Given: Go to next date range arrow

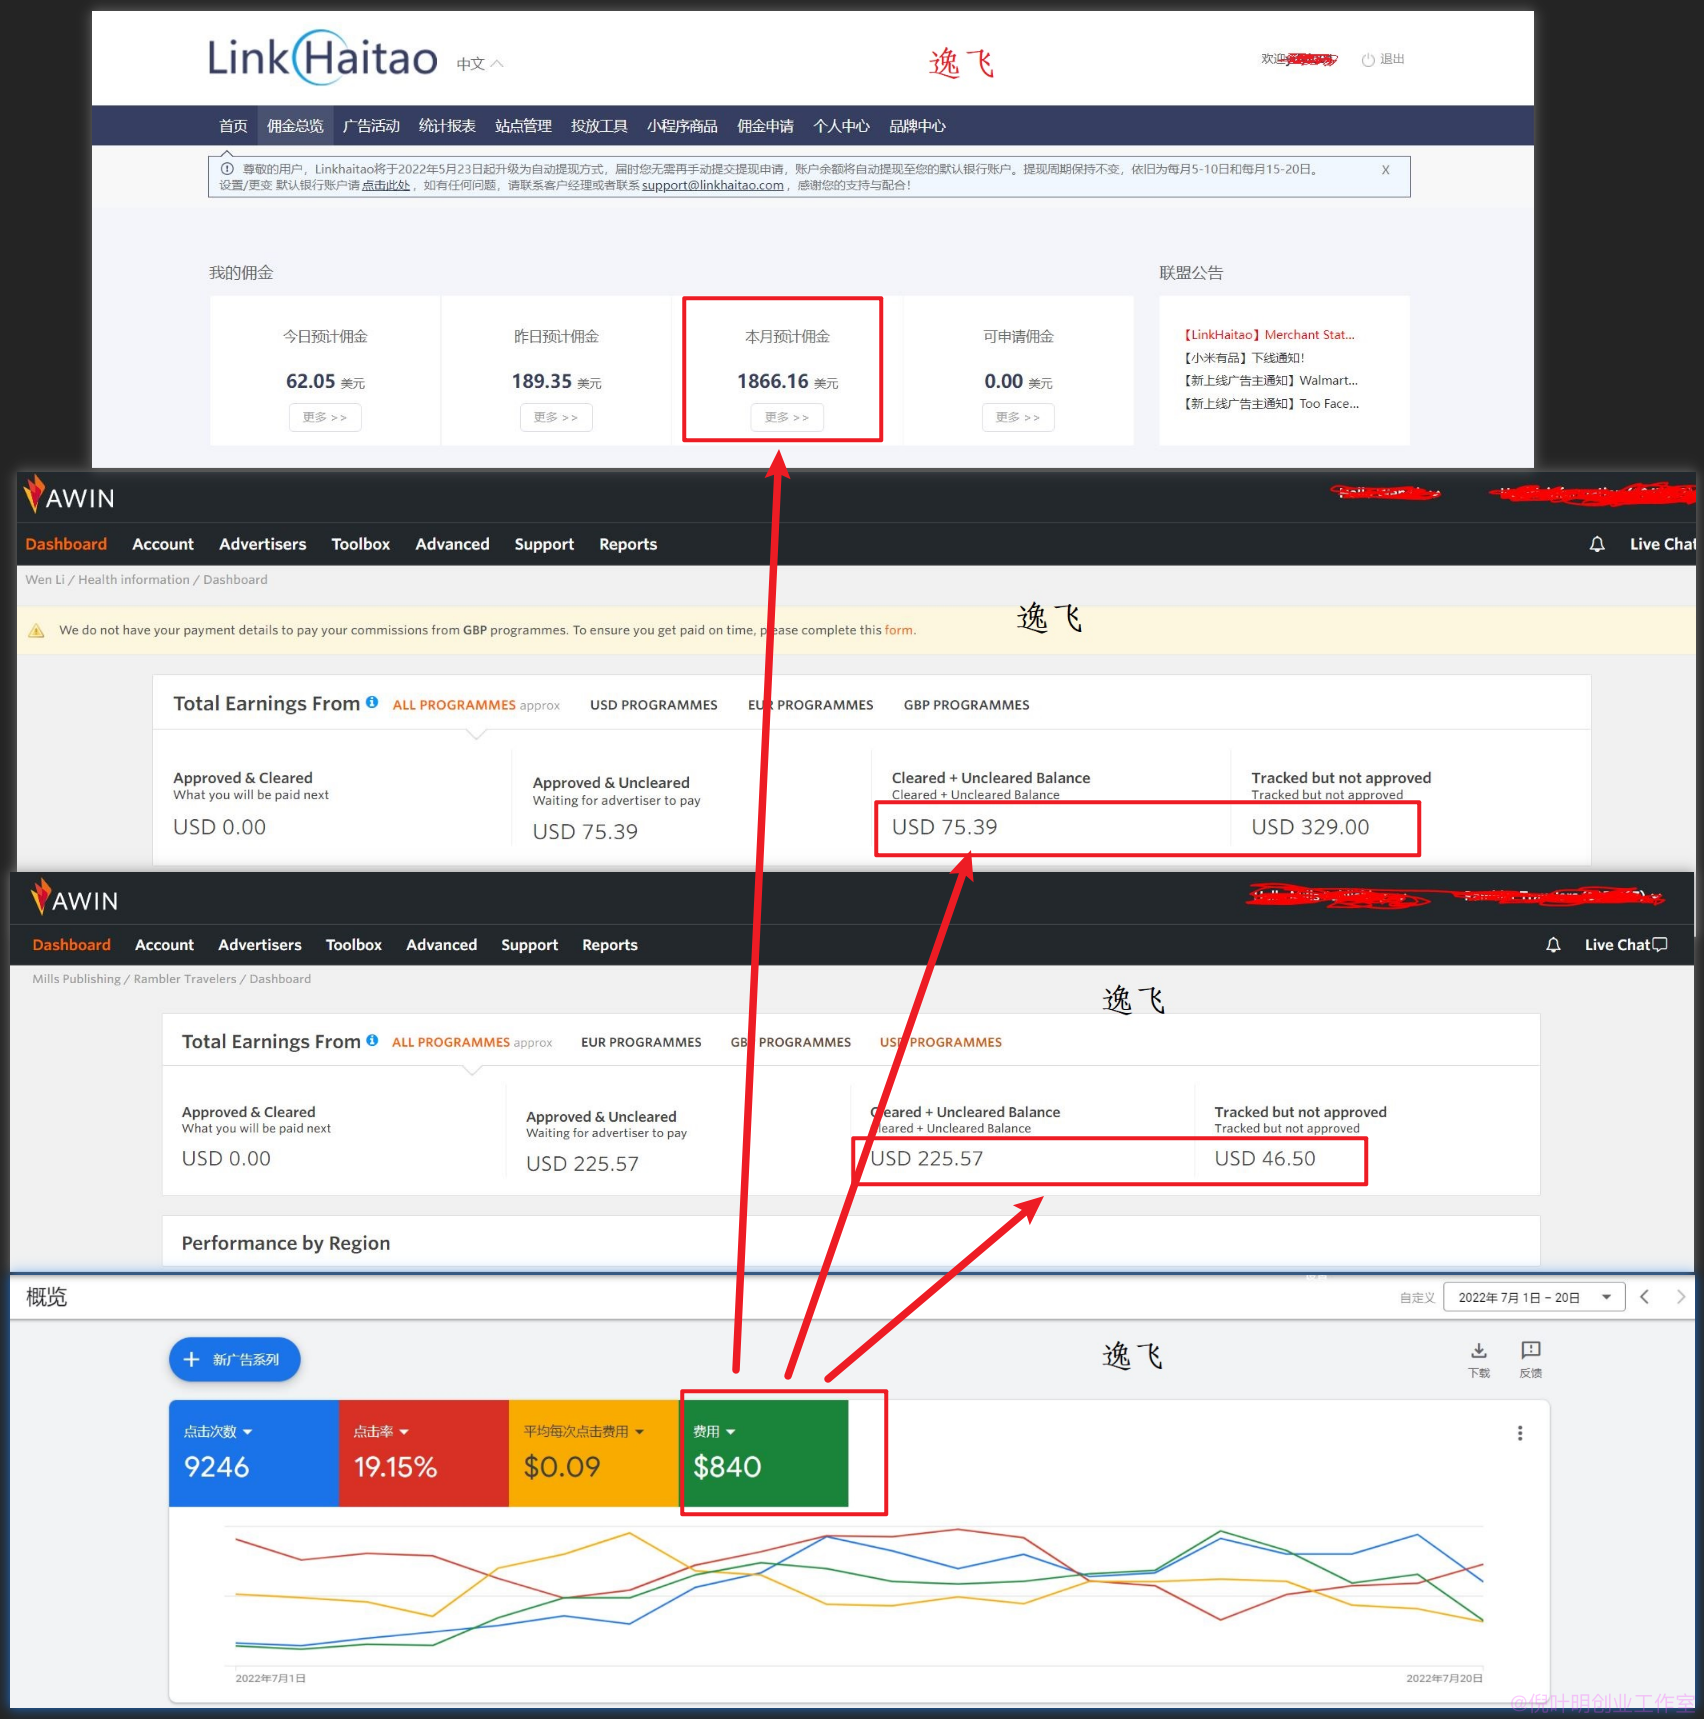Looking at the screenshot, I should point(1681,1297).
